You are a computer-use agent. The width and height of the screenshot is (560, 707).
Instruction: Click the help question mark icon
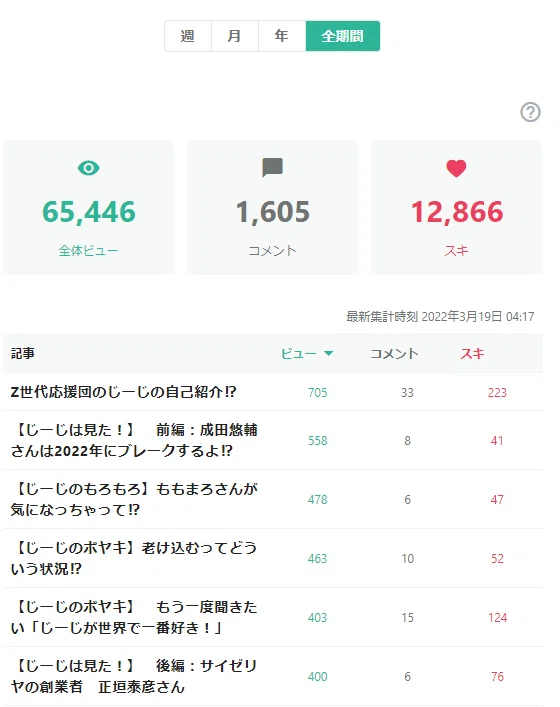tap(530, 112)
